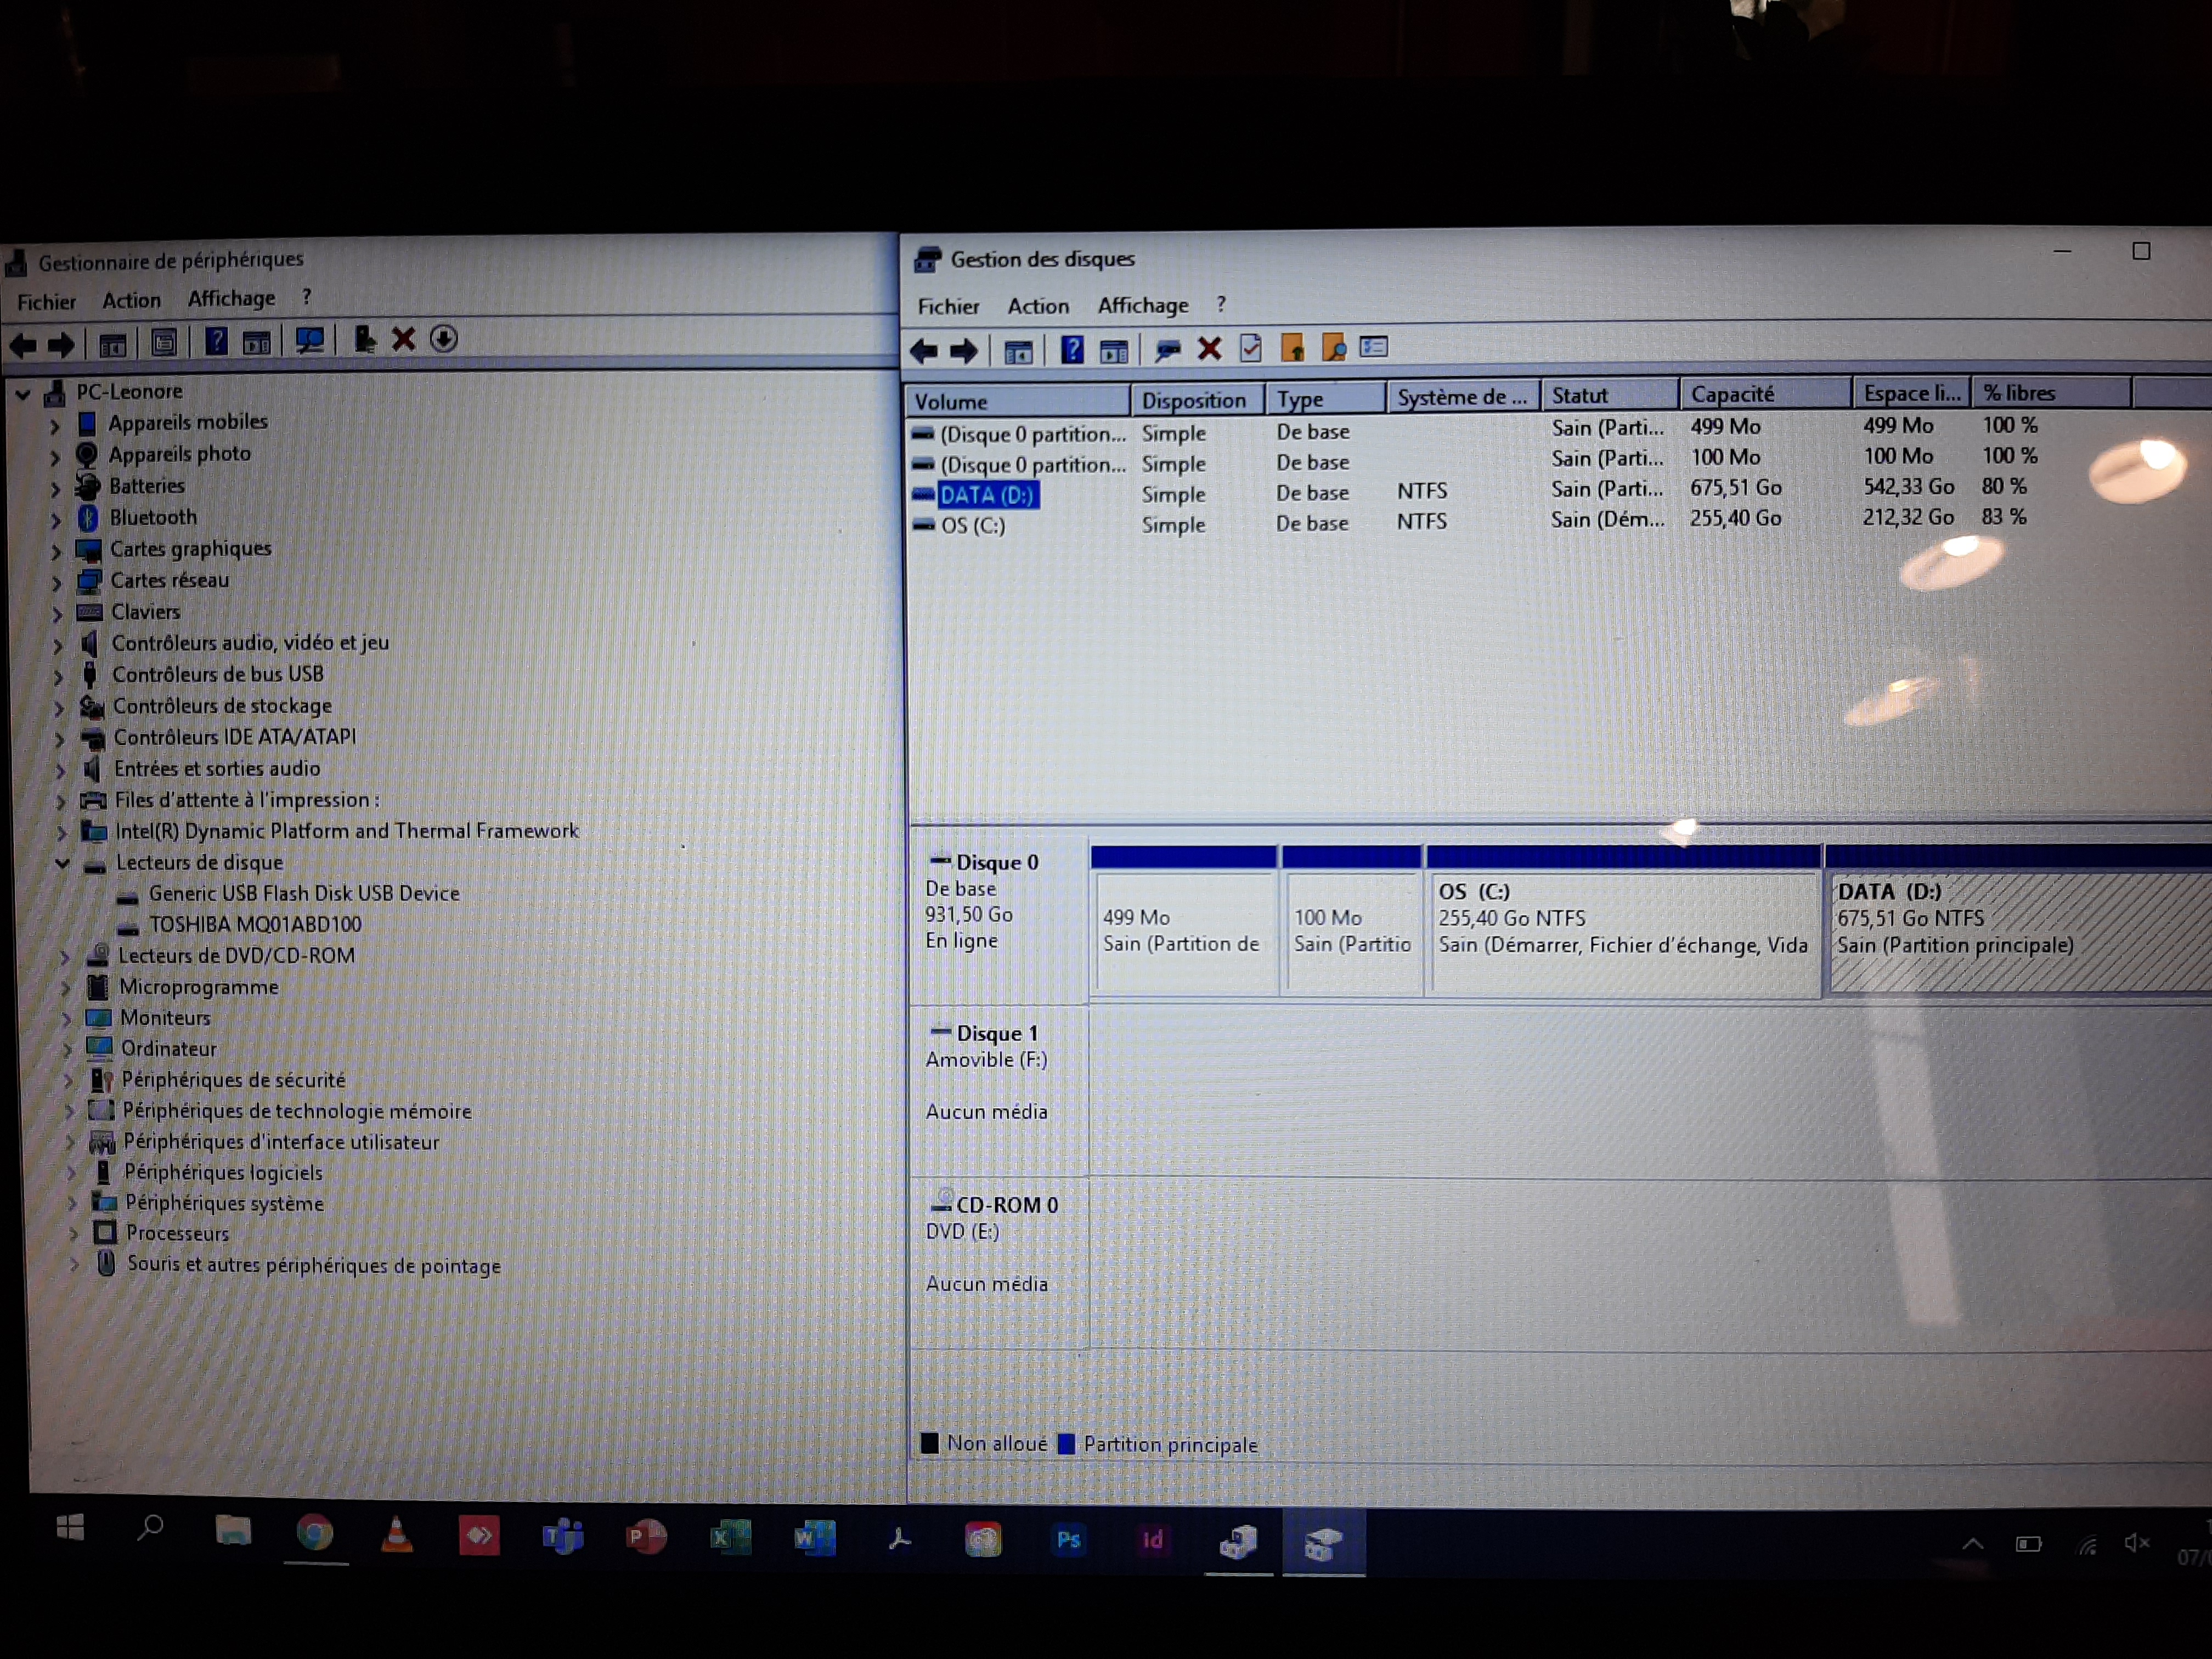2212x1659 pixels.
Task: Open Excel from the taskbar
Action: click(730, 1538)
